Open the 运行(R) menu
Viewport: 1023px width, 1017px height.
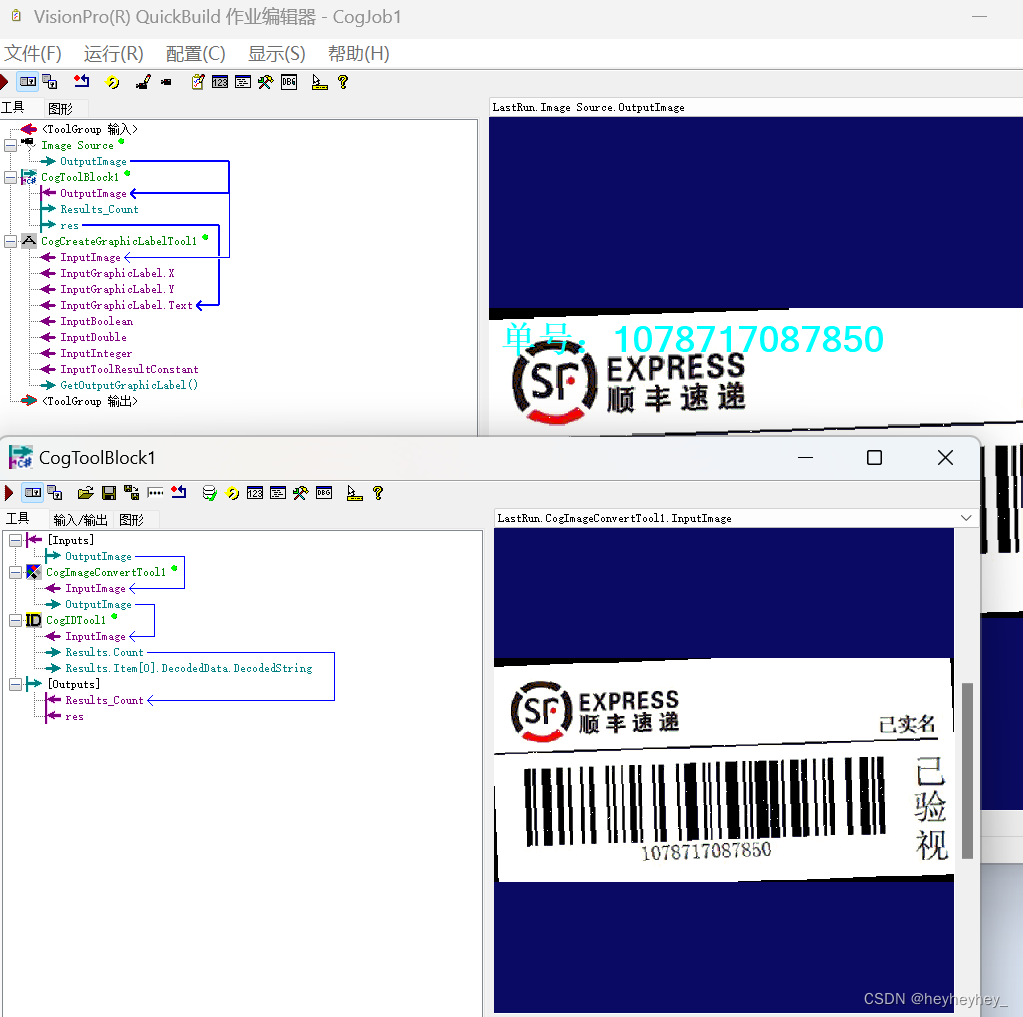coord(113,54)
